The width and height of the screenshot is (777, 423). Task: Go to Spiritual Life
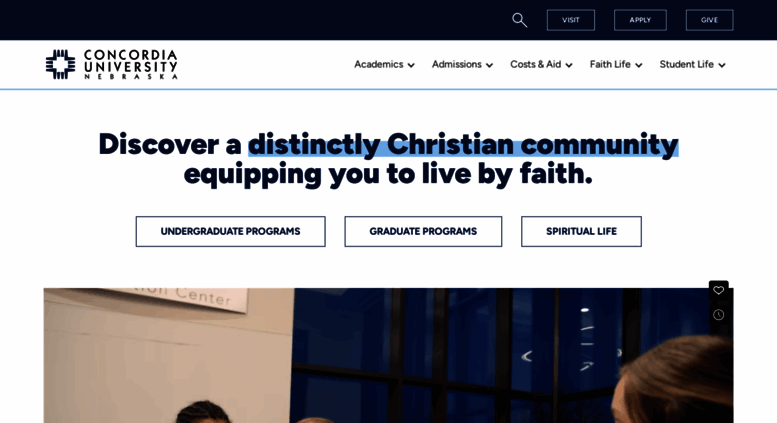pyautogui.click(x=581, y=231)
